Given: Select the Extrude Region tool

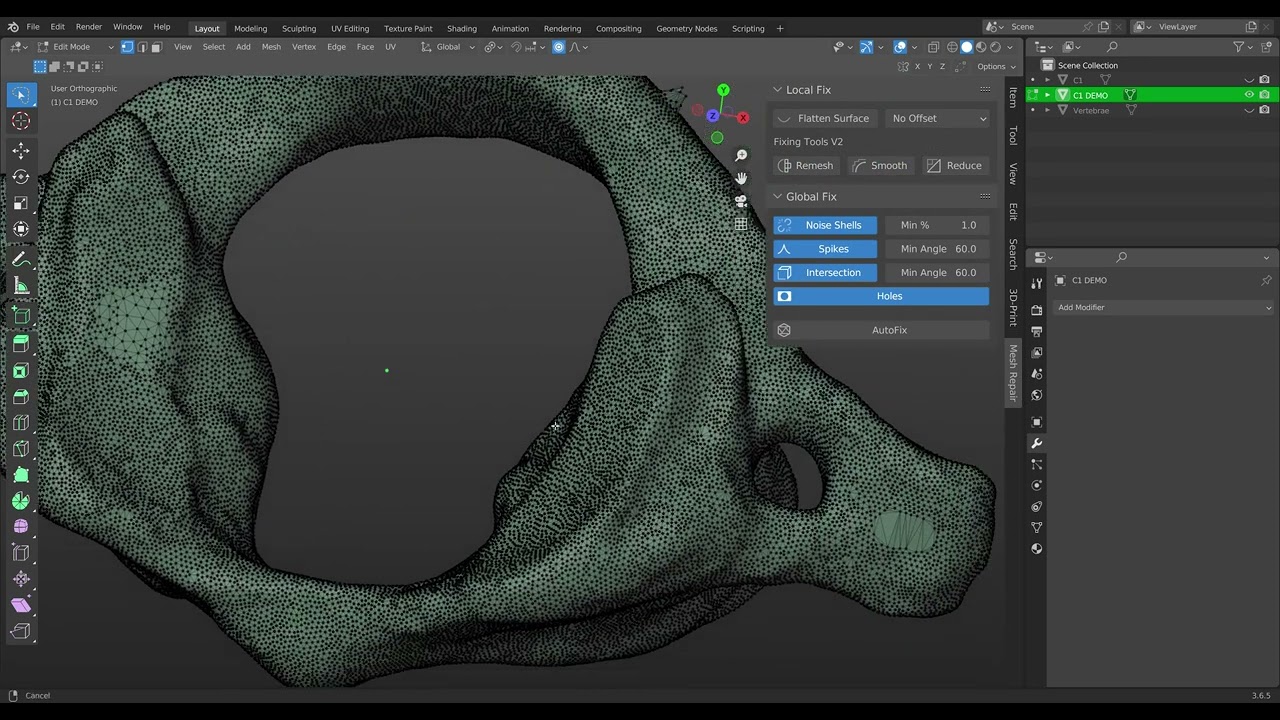Looking at the screenshot, I should point(21,344).
